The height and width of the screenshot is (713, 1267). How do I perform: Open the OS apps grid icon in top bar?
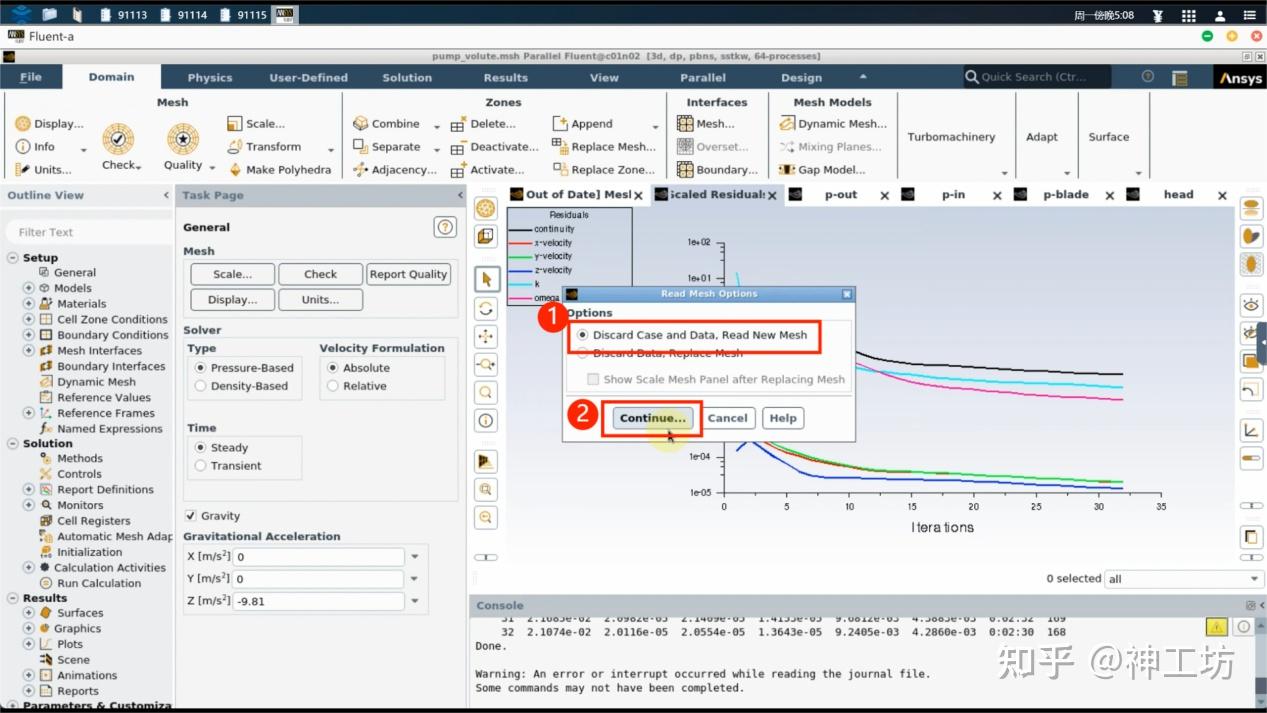(x=1189, y=15)
